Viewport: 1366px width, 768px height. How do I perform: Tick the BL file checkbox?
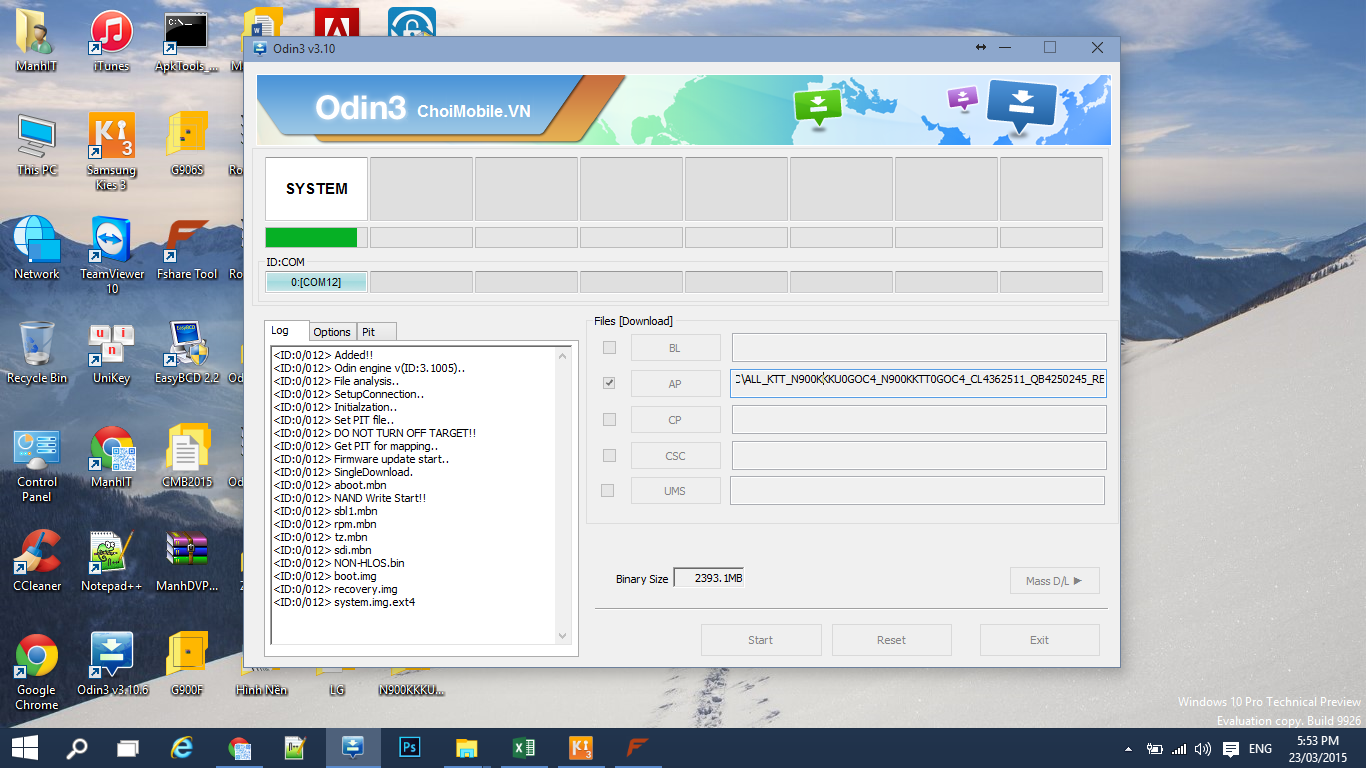point(609,347)
